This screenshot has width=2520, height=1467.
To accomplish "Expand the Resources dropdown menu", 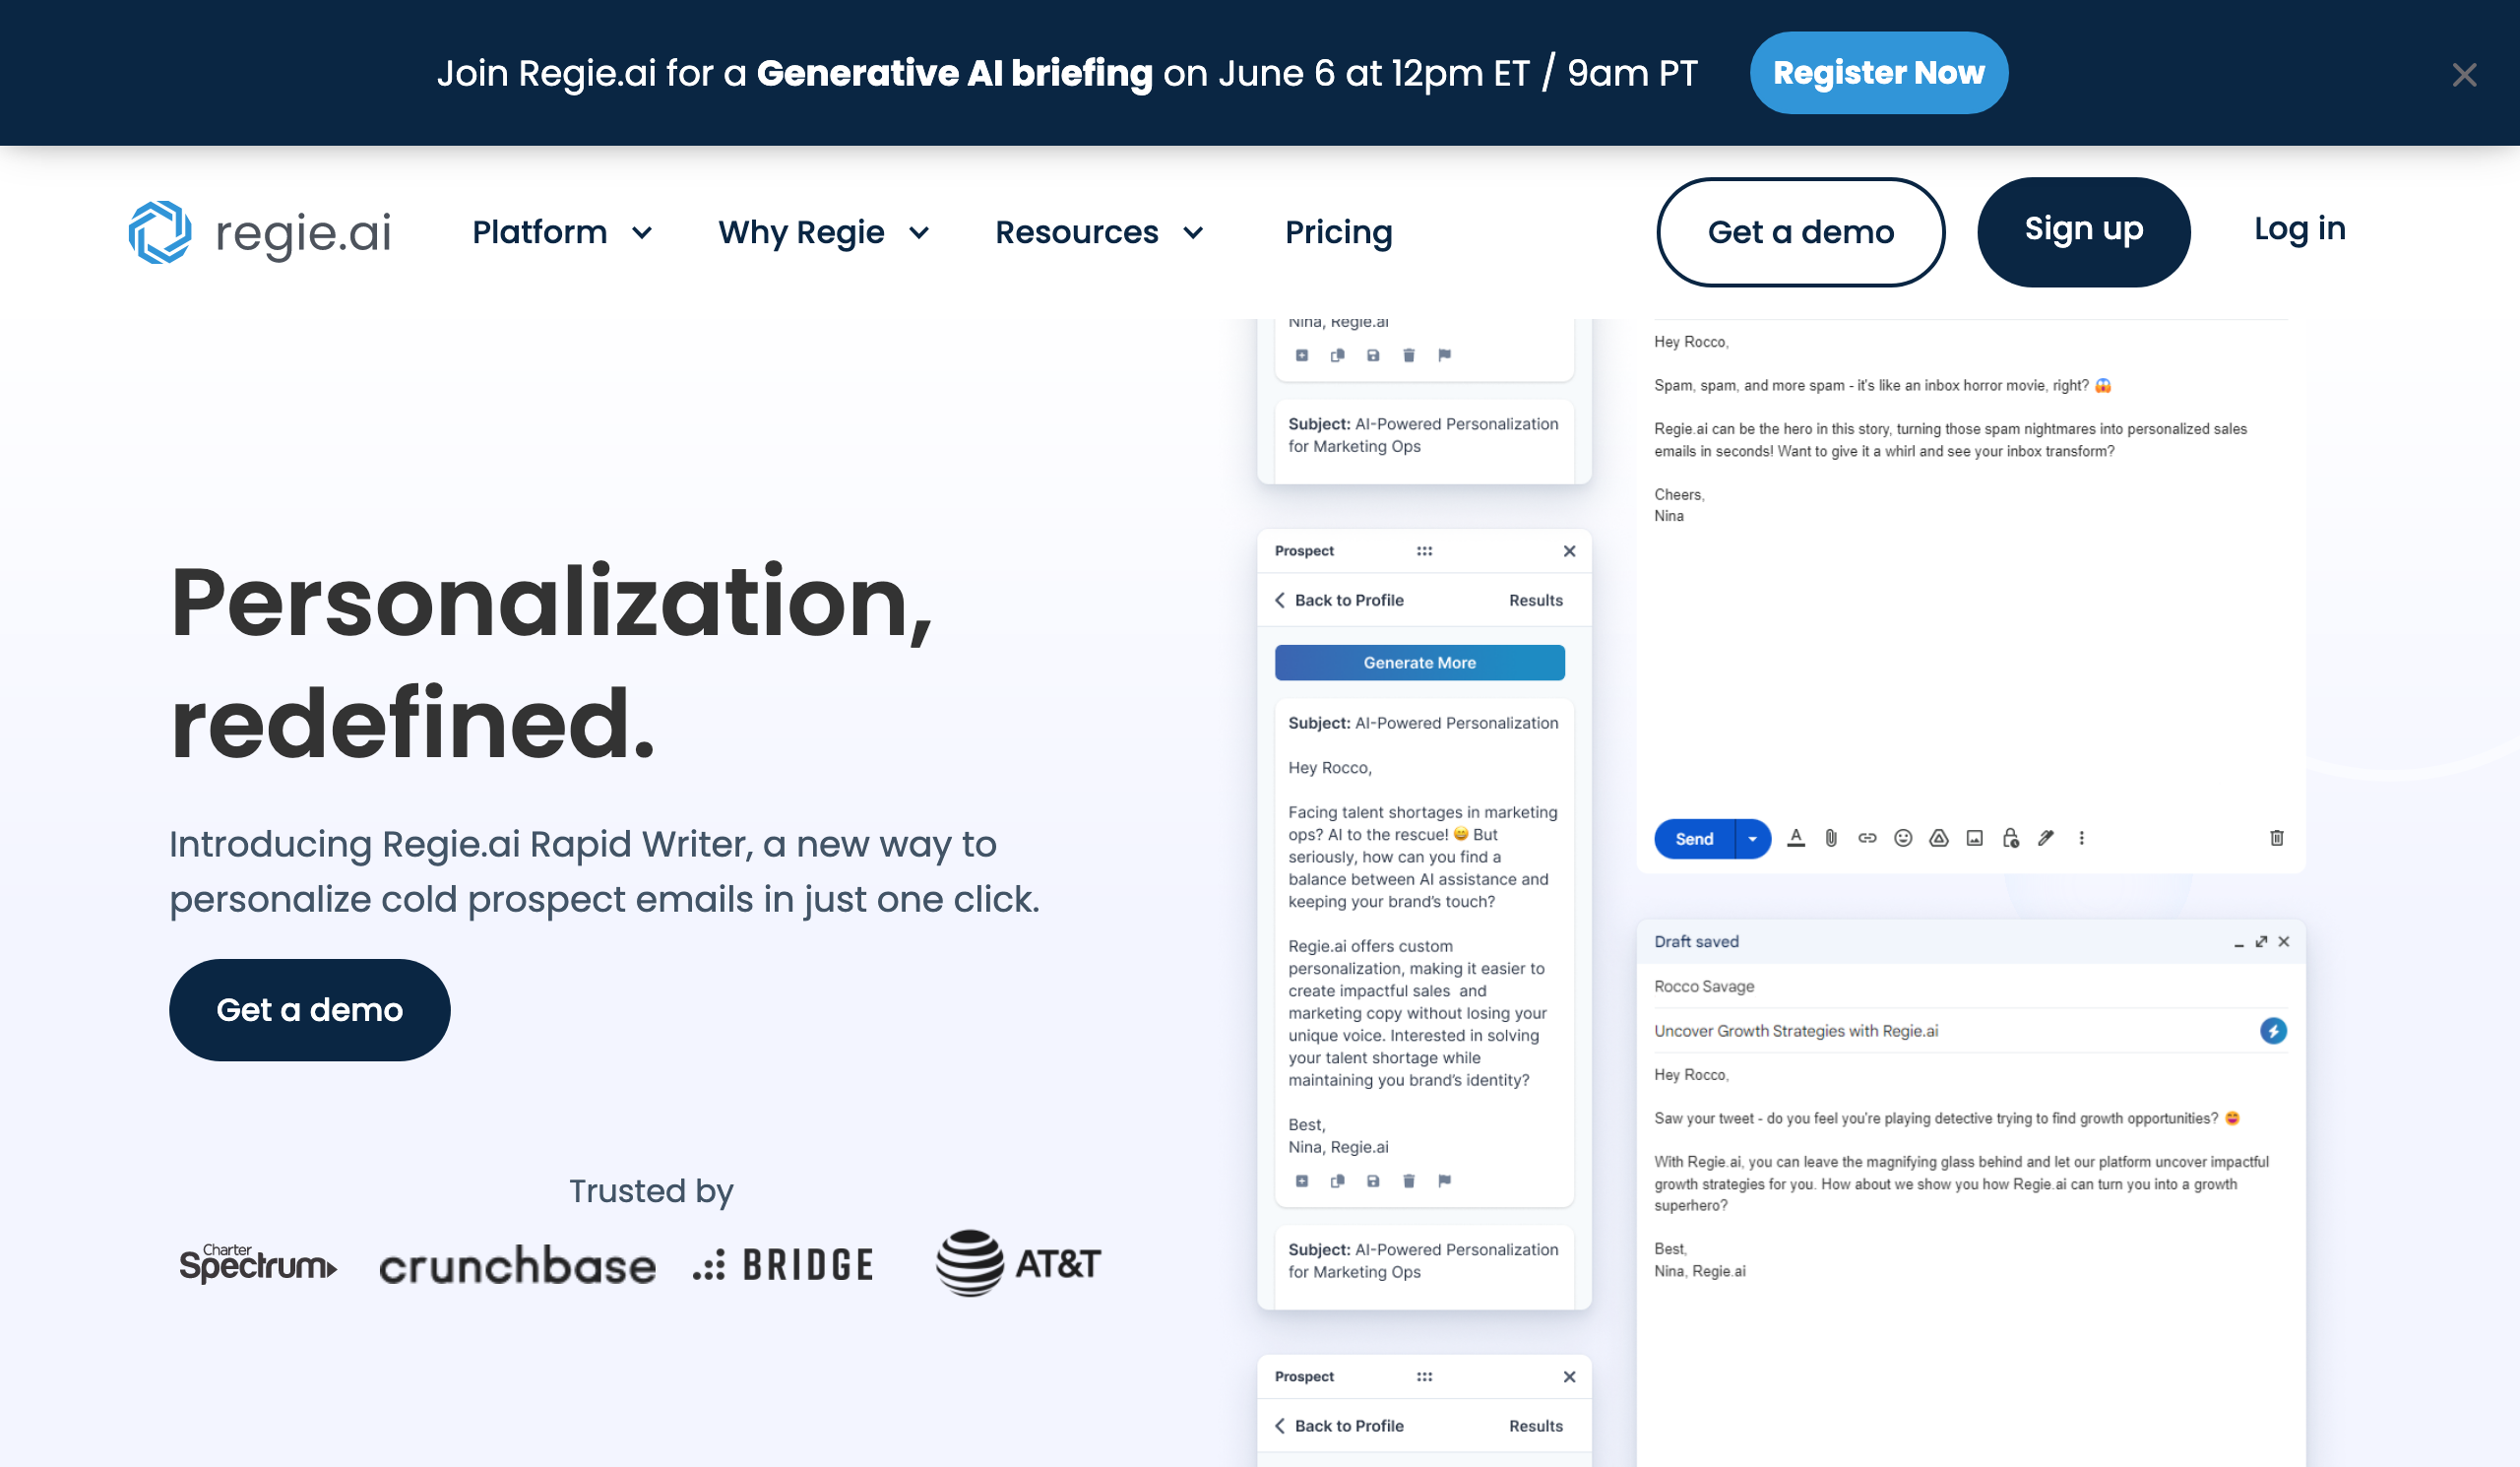I will coord(1099,232).
